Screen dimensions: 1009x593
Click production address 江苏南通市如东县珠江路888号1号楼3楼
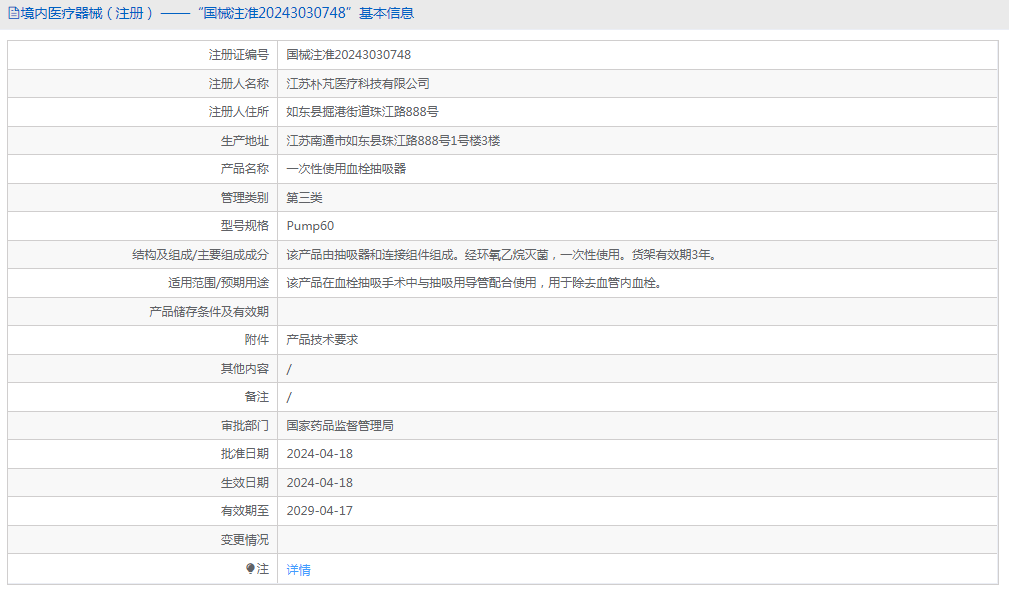pyautogui.click(x=393, y=140)
